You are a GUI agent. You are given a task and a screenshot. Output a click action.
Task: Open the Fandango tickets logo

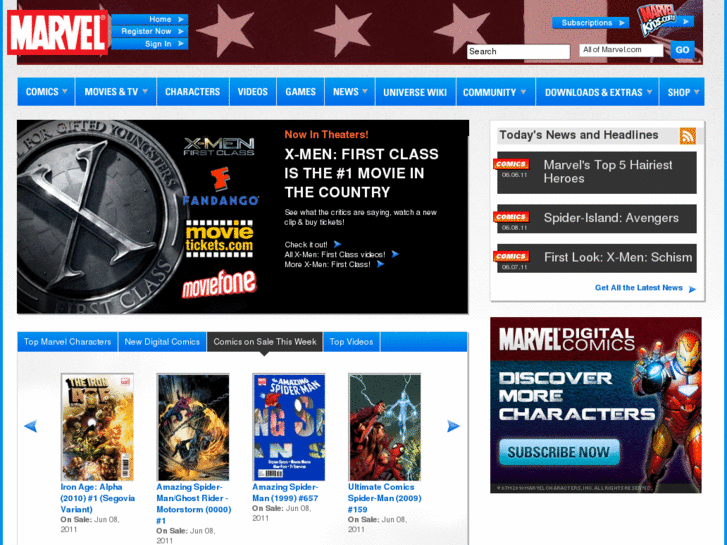[221, 187]
